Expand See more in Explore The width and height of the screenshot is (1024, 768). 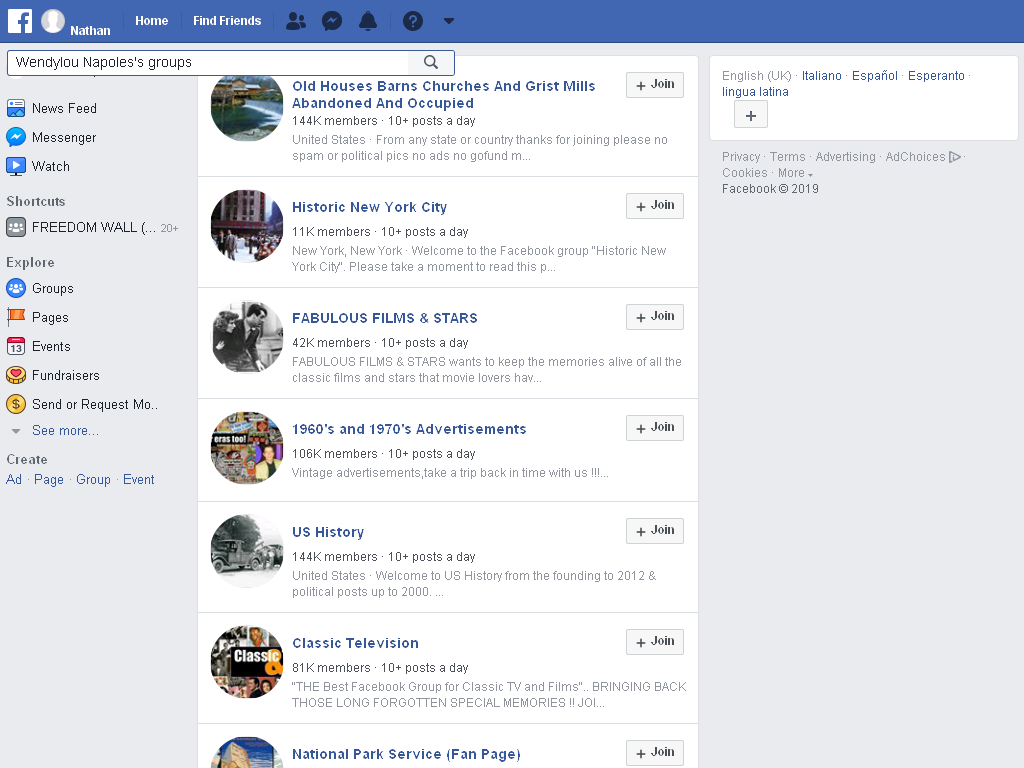point(65,431)
